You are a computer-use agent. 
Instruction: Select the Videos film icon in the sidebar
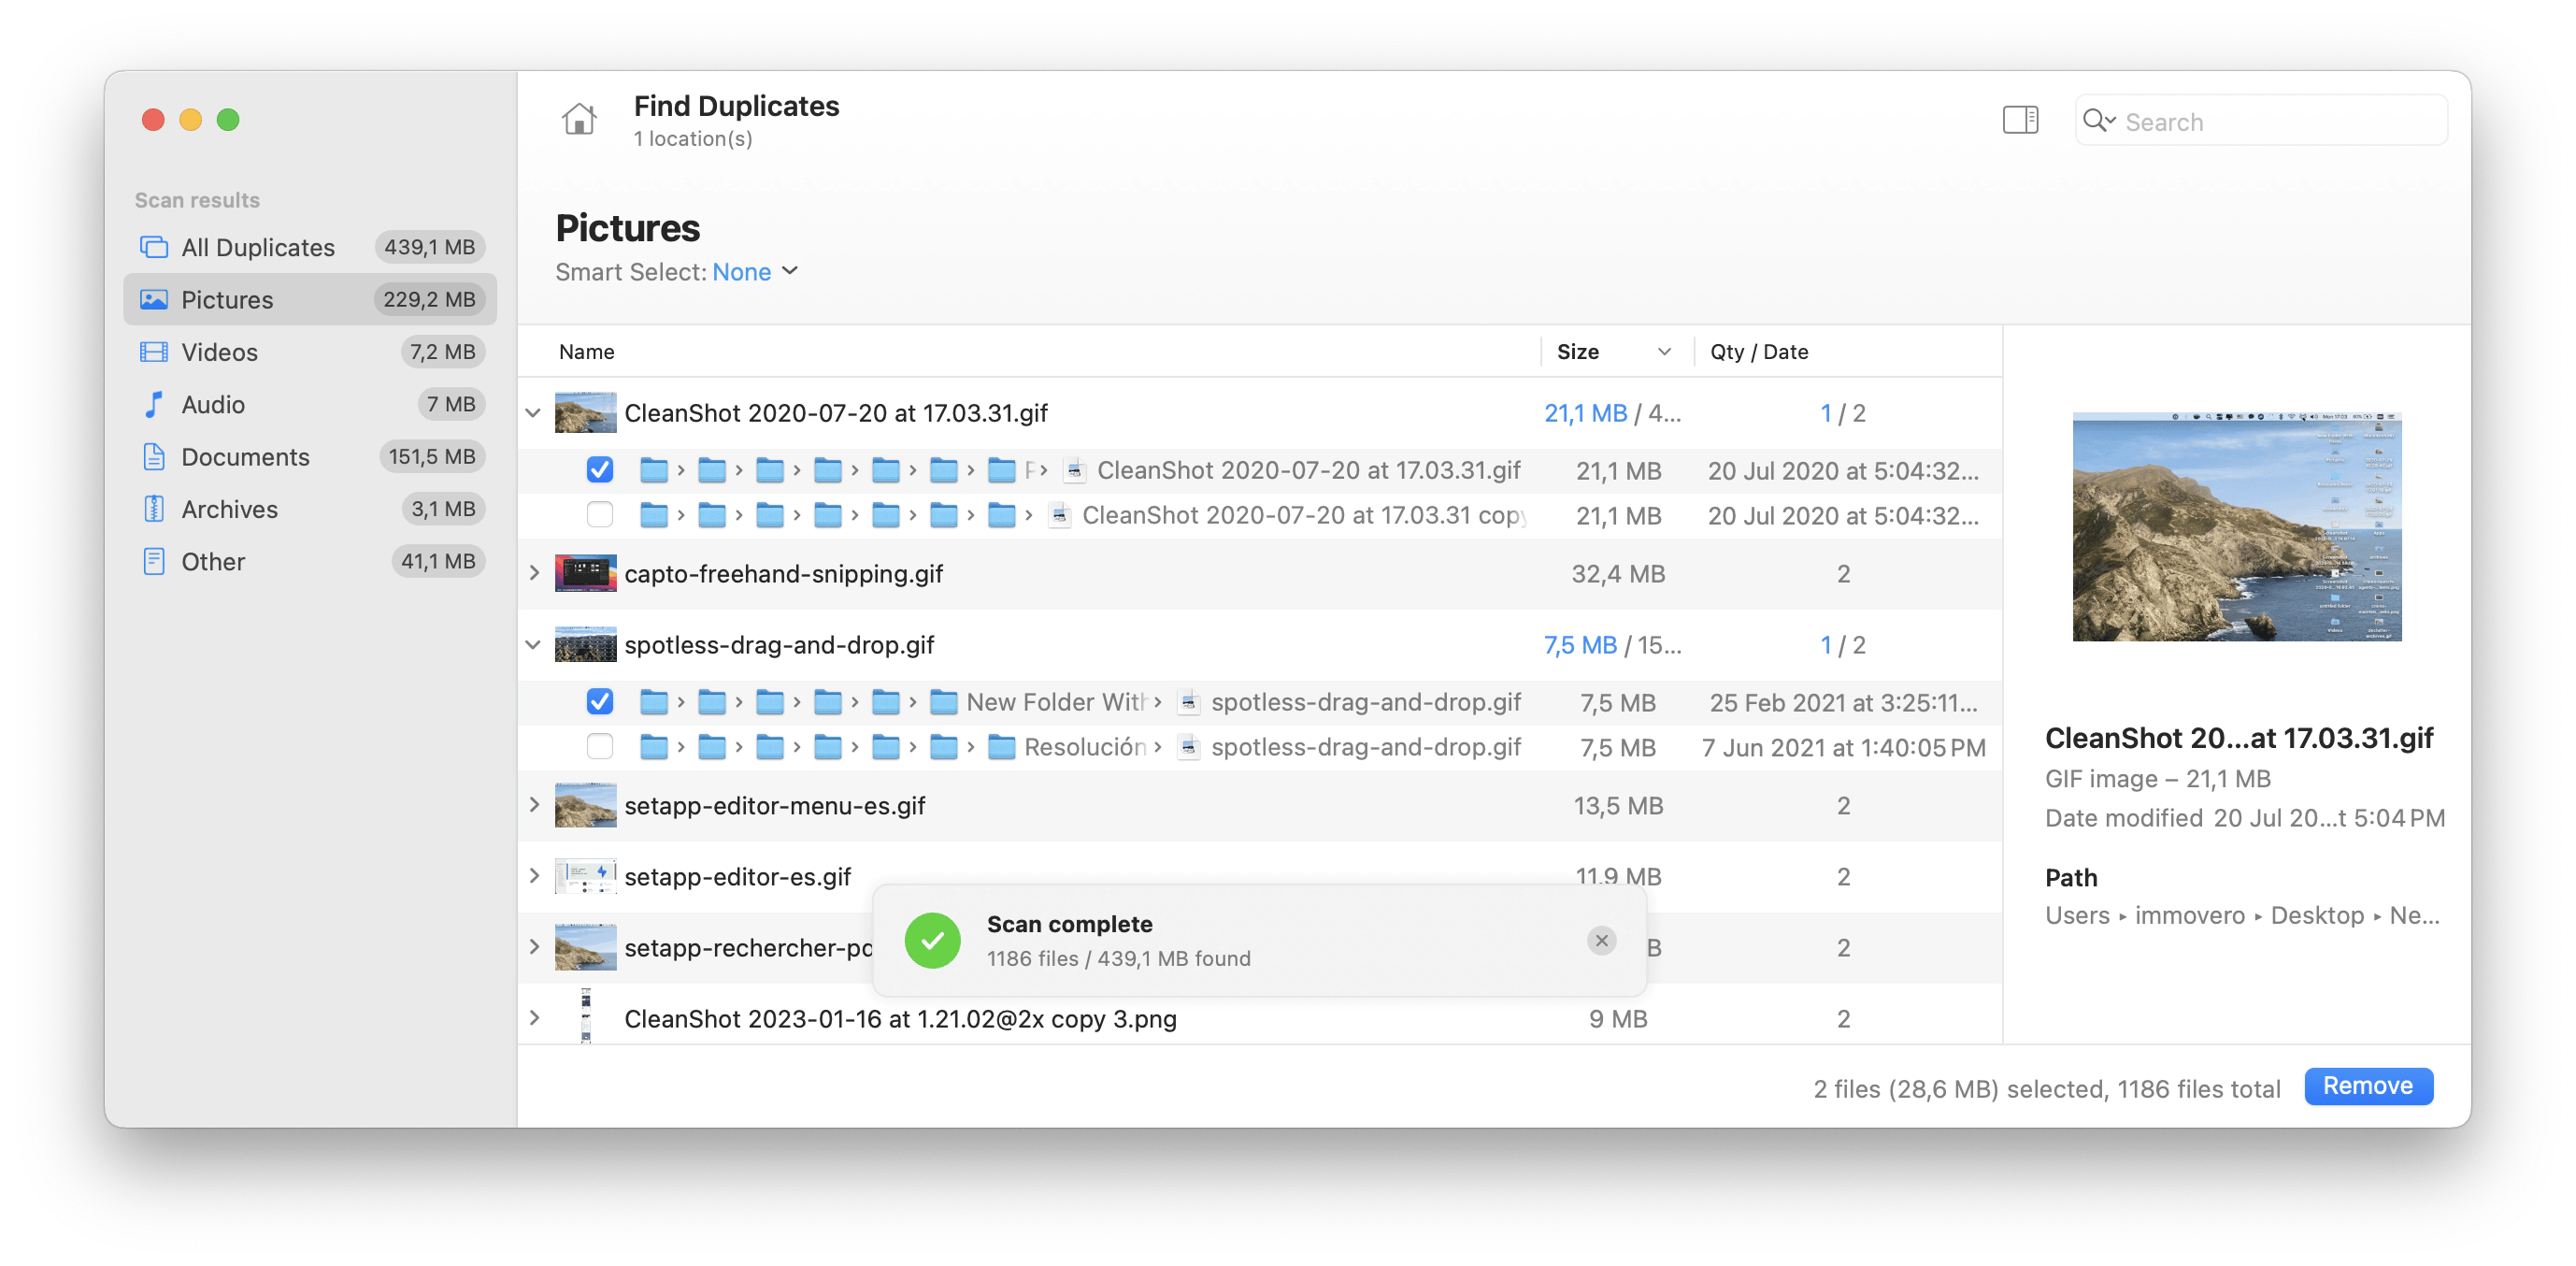154,352
